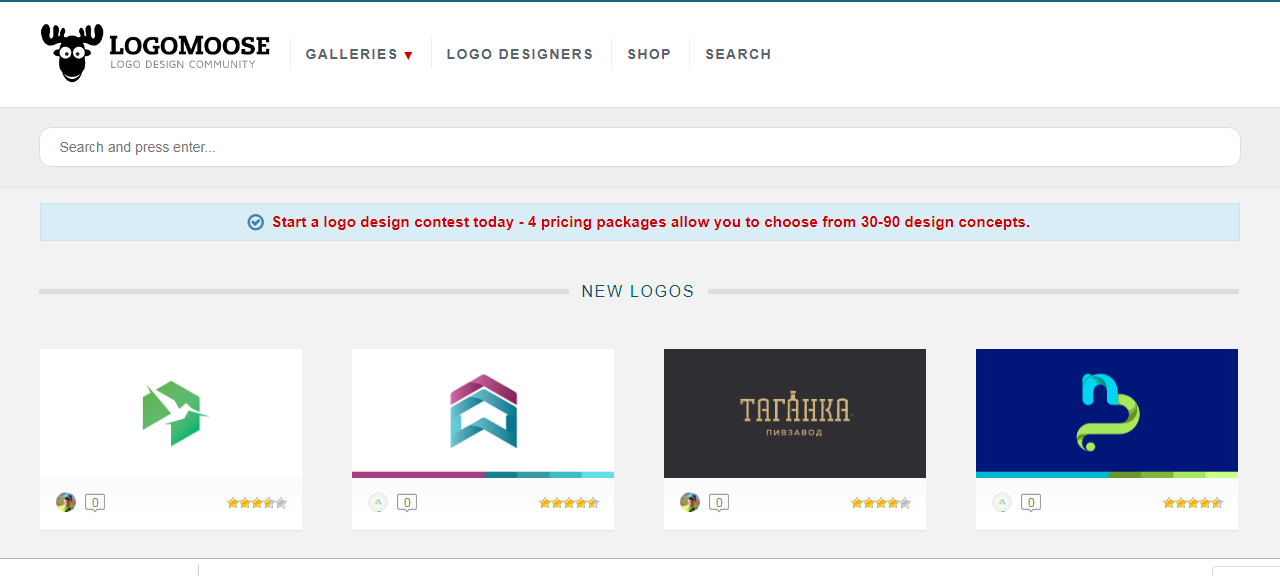The height and width of the screenshot is (576, 1280).
Task: Open the logo design contest announcement link
Action: tap(650, 221)
